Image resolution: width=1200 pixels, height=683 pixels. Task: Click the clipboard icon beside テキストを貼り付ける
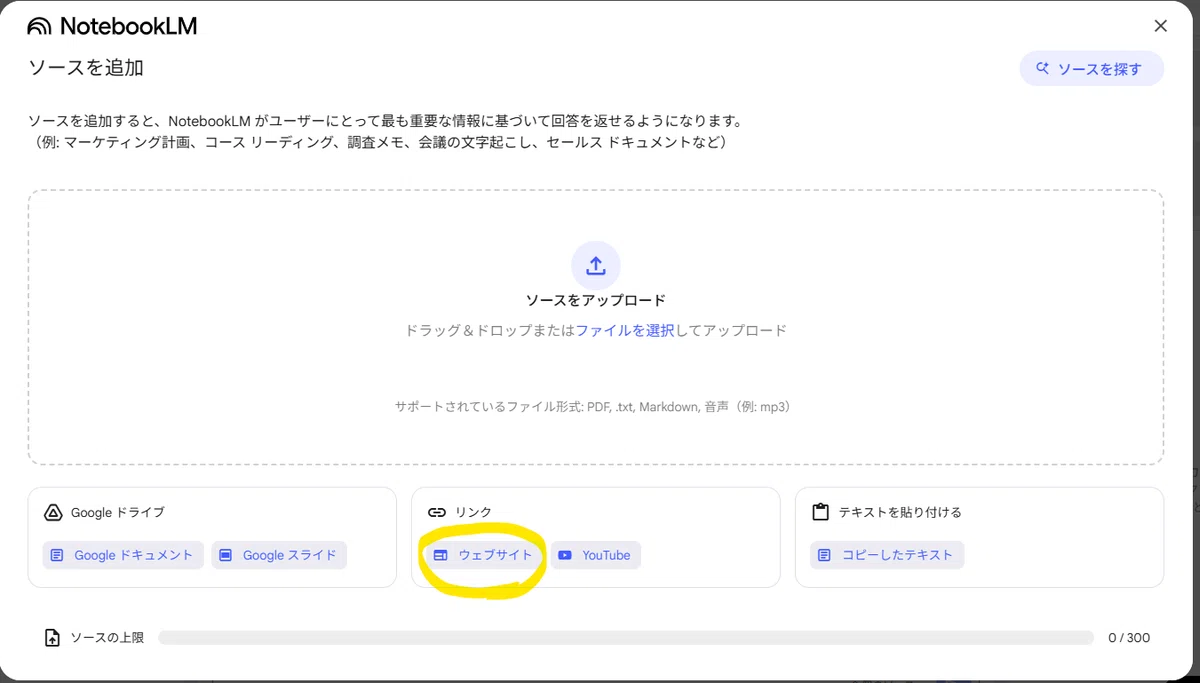click(821, 512)
